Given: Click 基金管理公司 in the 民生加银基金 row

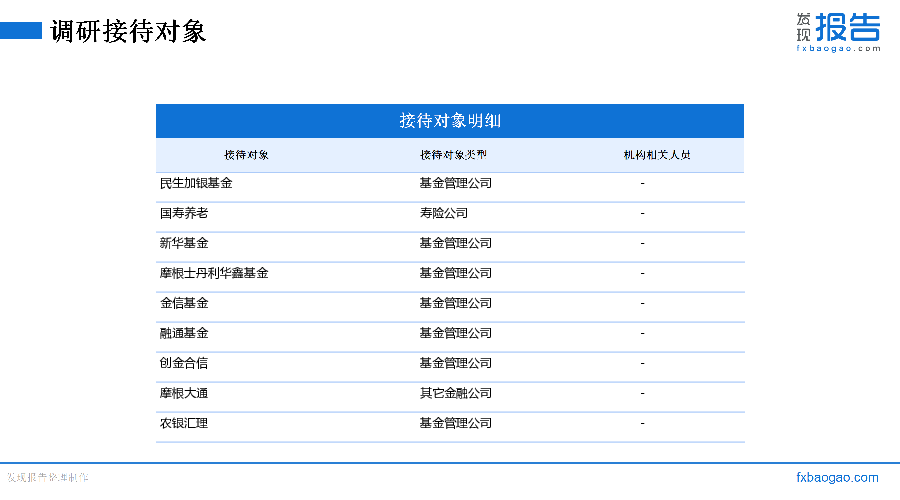Looking at the screenshot, I should [x=456, y=183].
